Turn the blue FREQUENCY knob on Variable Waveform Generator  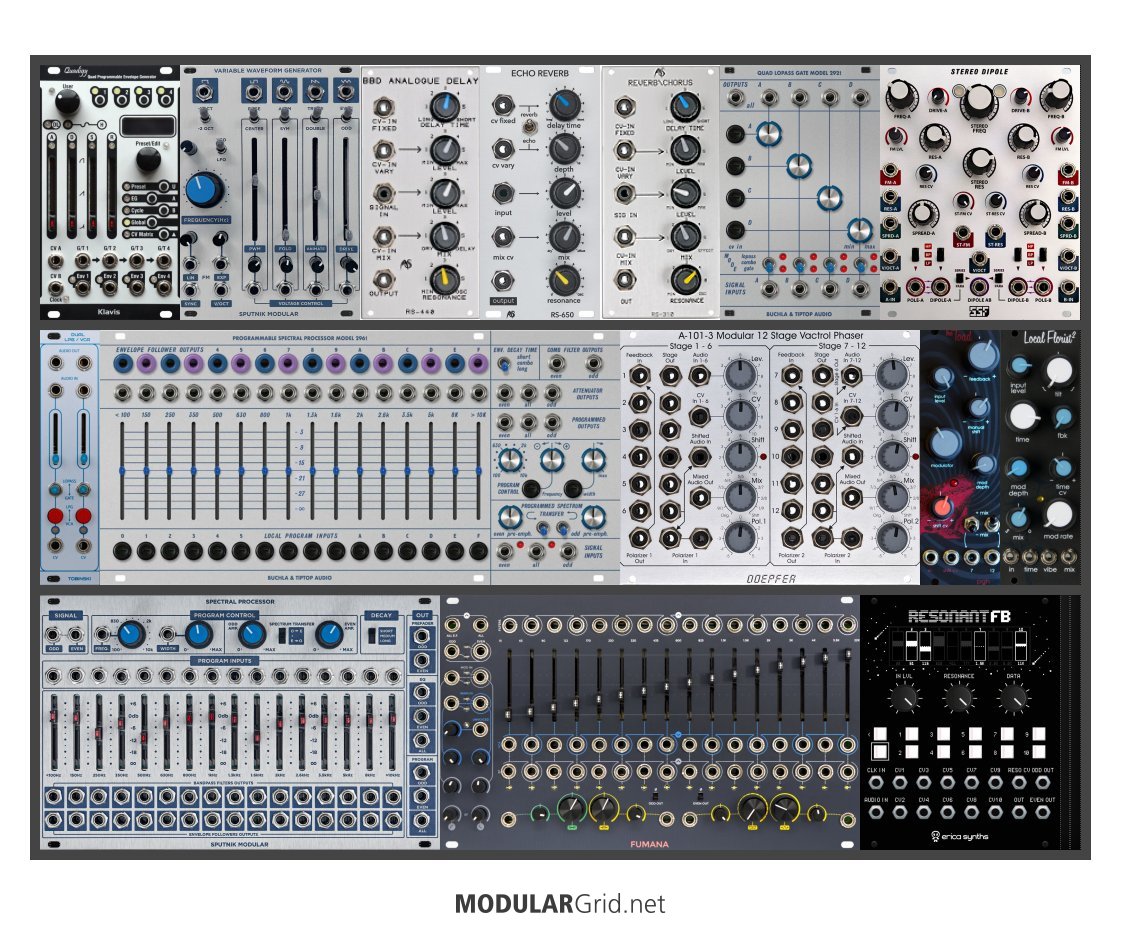(x=203, y=190)
